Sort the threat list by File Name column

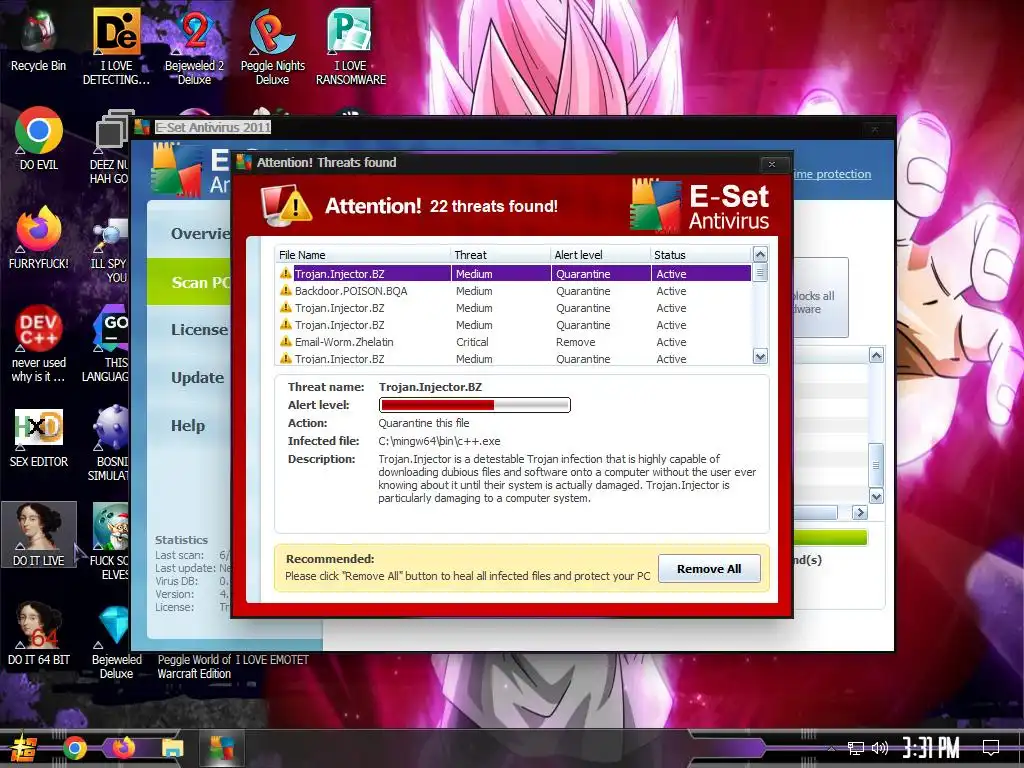(362, 255)
